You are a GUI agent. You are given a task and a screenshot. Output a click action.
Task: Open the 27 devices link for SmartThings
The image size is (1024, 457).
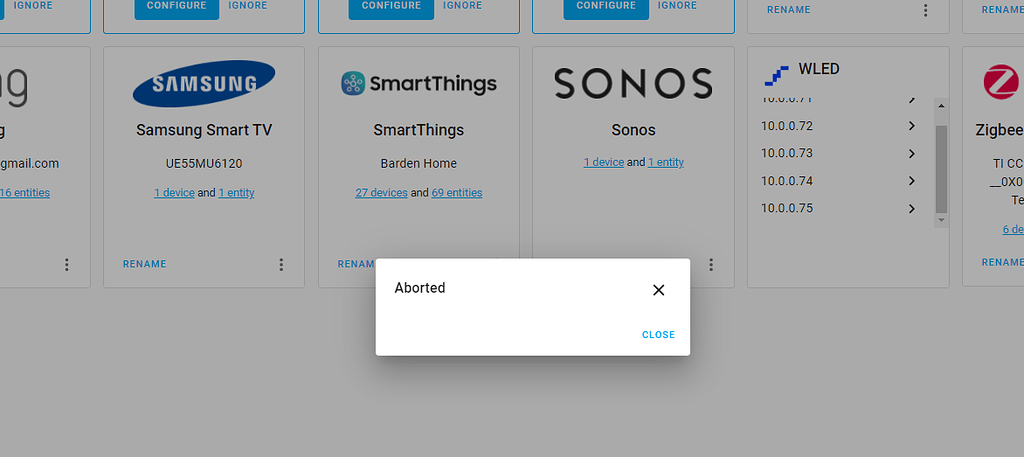coord(381,193)
